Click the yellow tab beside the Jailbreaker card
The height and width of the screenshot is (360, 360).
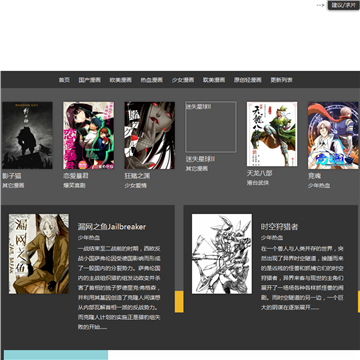179,302
